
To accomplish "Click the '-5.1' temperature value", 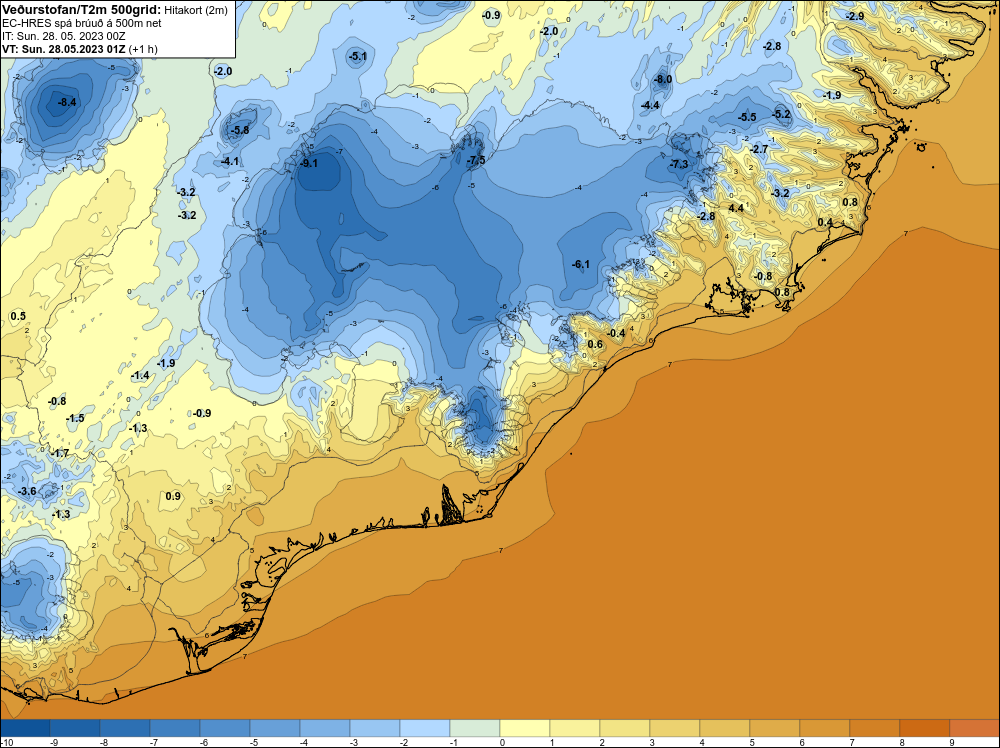I will [357, 57].
